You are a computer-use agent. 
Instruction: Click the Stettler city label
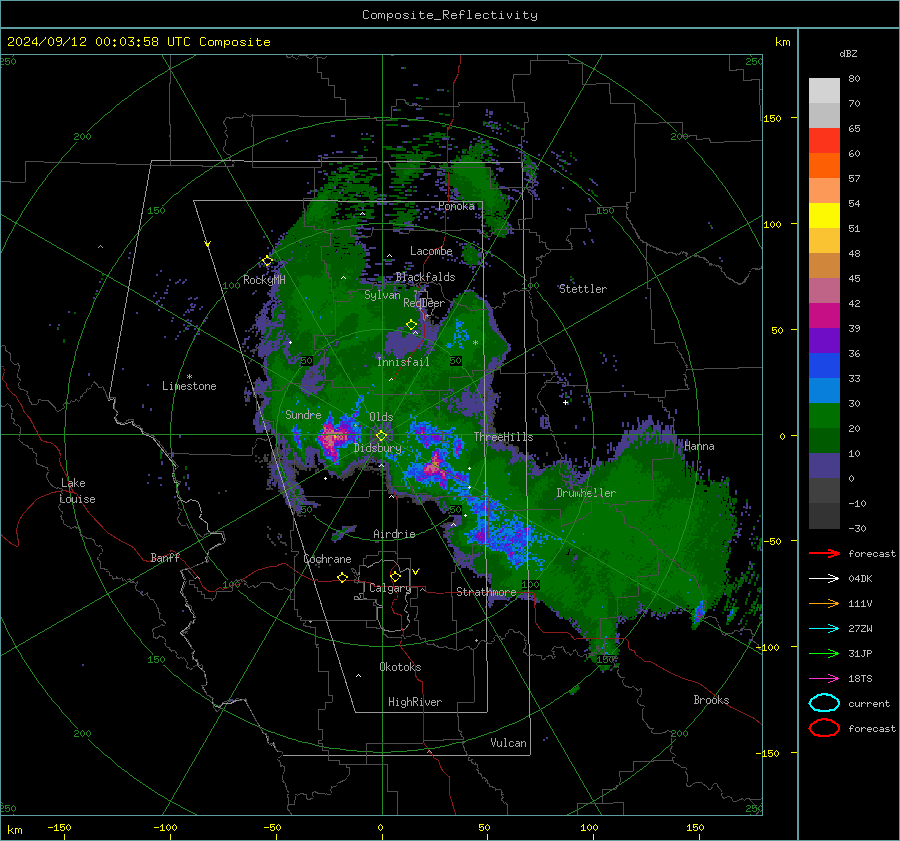583,289
